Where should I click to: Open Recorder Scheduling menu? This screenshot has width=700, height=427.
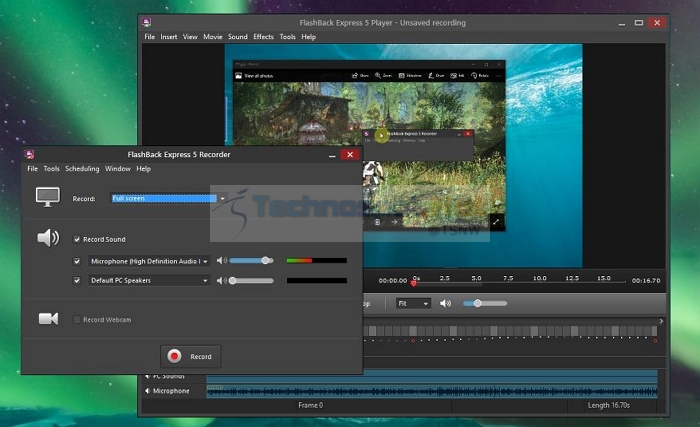point(82,168)
